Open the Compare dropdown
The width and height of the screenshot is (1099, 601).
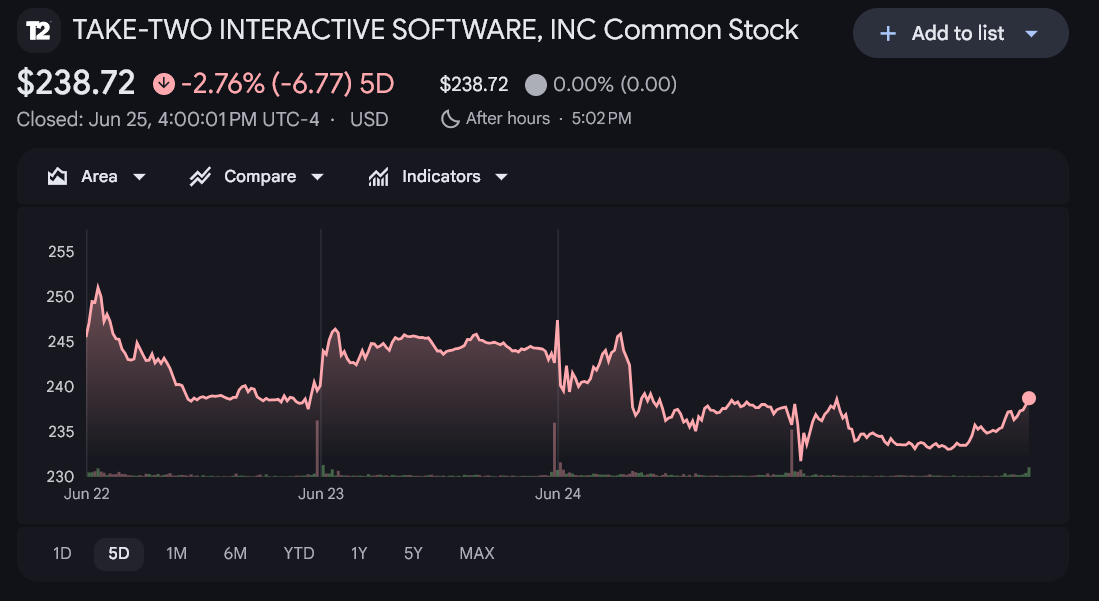318,177
